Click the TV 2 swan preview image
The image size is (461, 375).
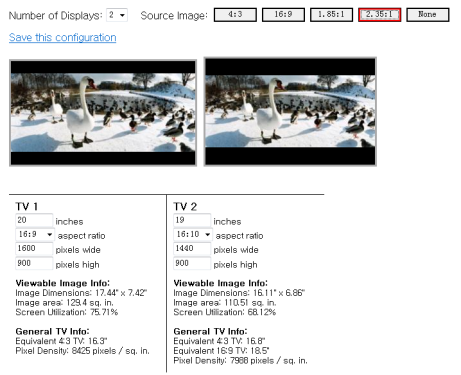coord(290,112)
